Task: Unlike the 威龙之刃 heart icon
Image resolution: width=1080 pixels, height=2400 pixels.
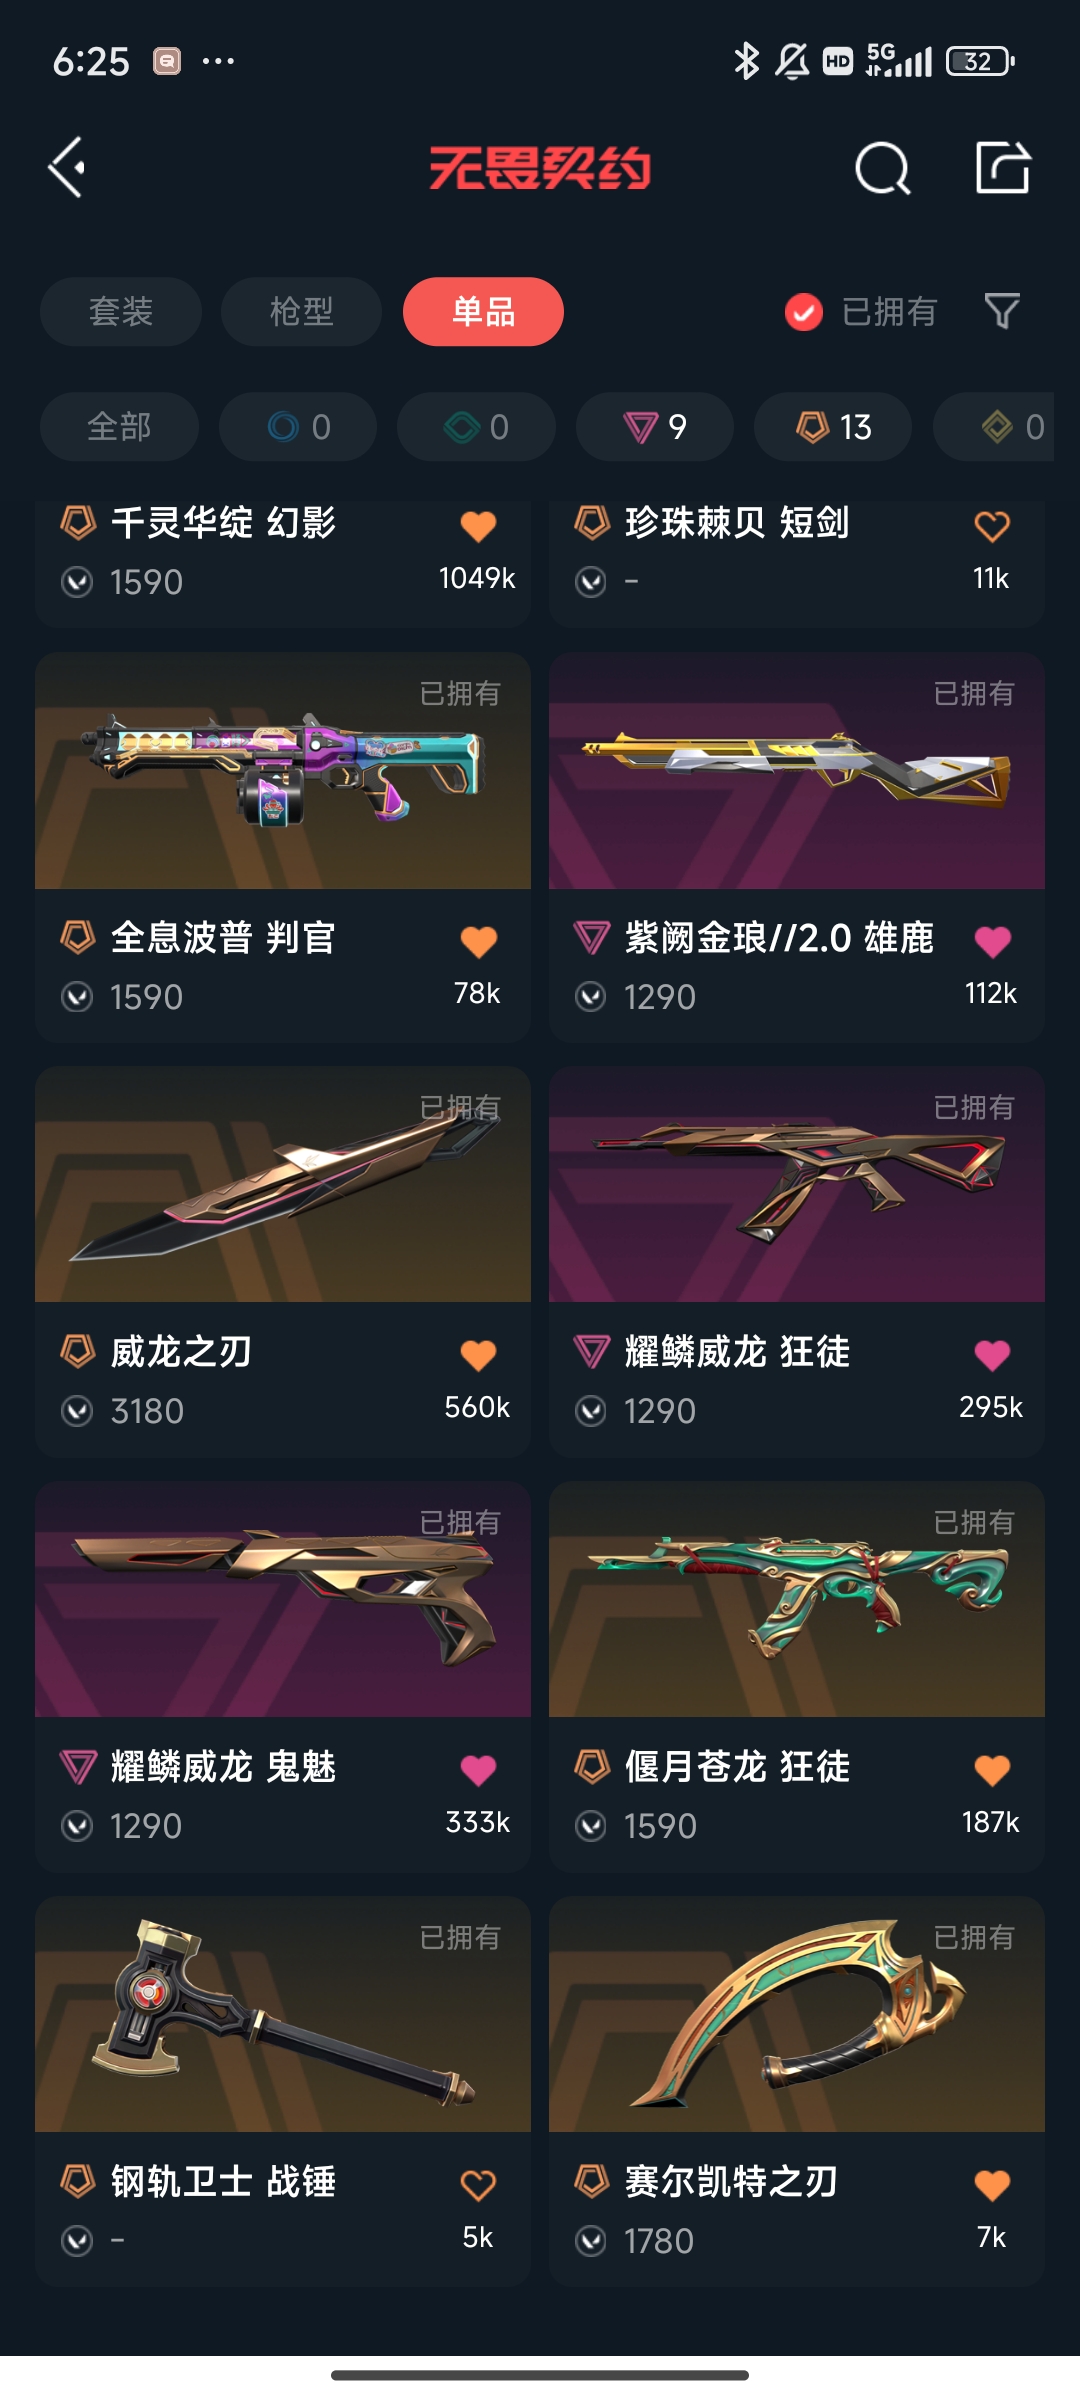Action: pyautogui.click(x=478, y=1355)
